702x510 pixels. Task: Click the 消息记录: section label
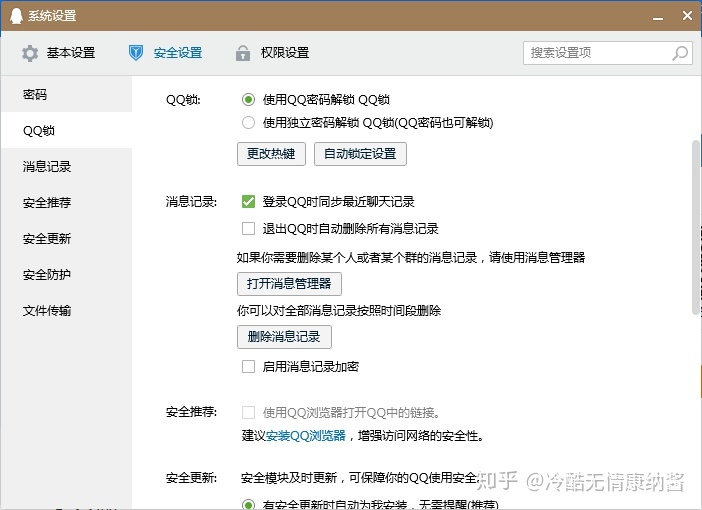coord(191,202)
